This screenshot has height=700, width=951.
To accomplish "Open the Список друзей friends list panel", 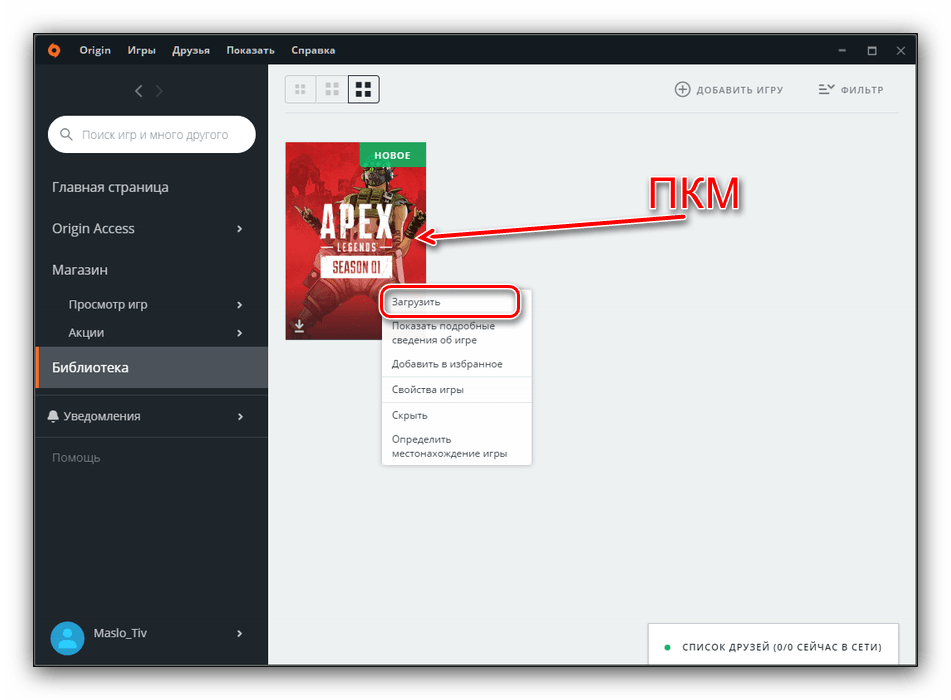I will click(773, 647).
